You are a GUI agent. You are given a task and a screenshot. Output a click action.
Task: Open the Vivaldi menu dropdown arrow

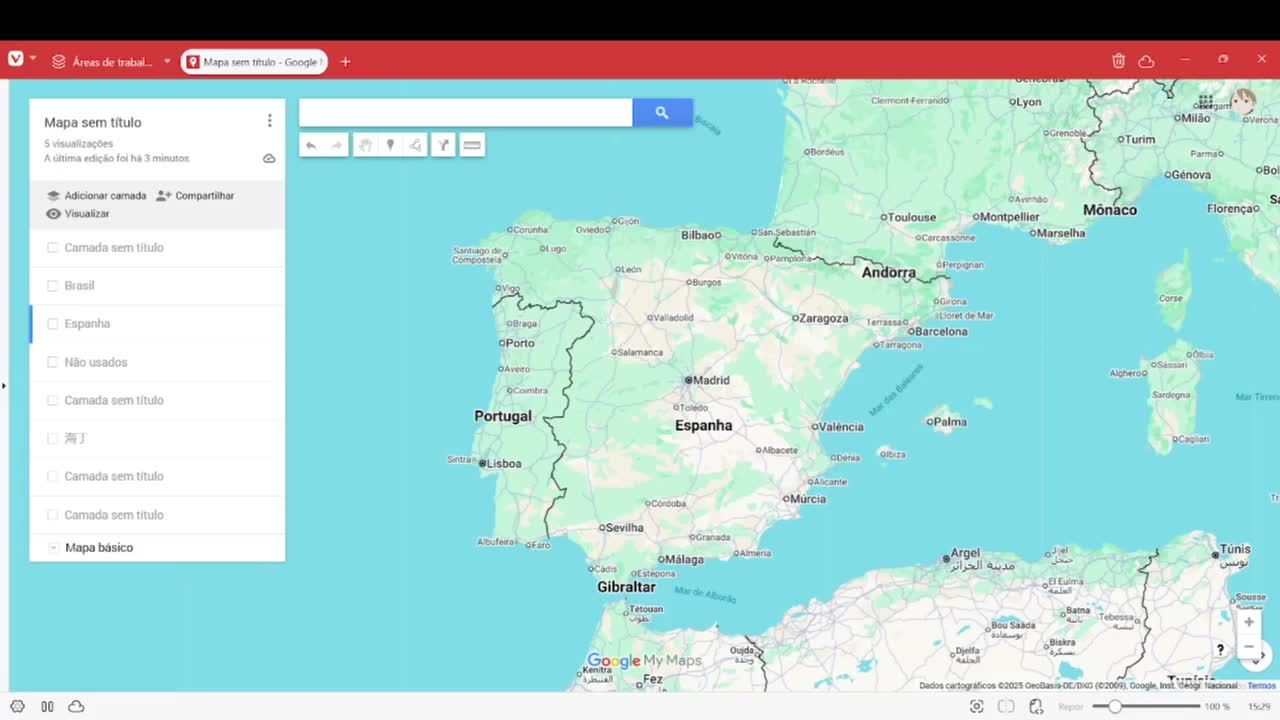click(x=32, y=58)
